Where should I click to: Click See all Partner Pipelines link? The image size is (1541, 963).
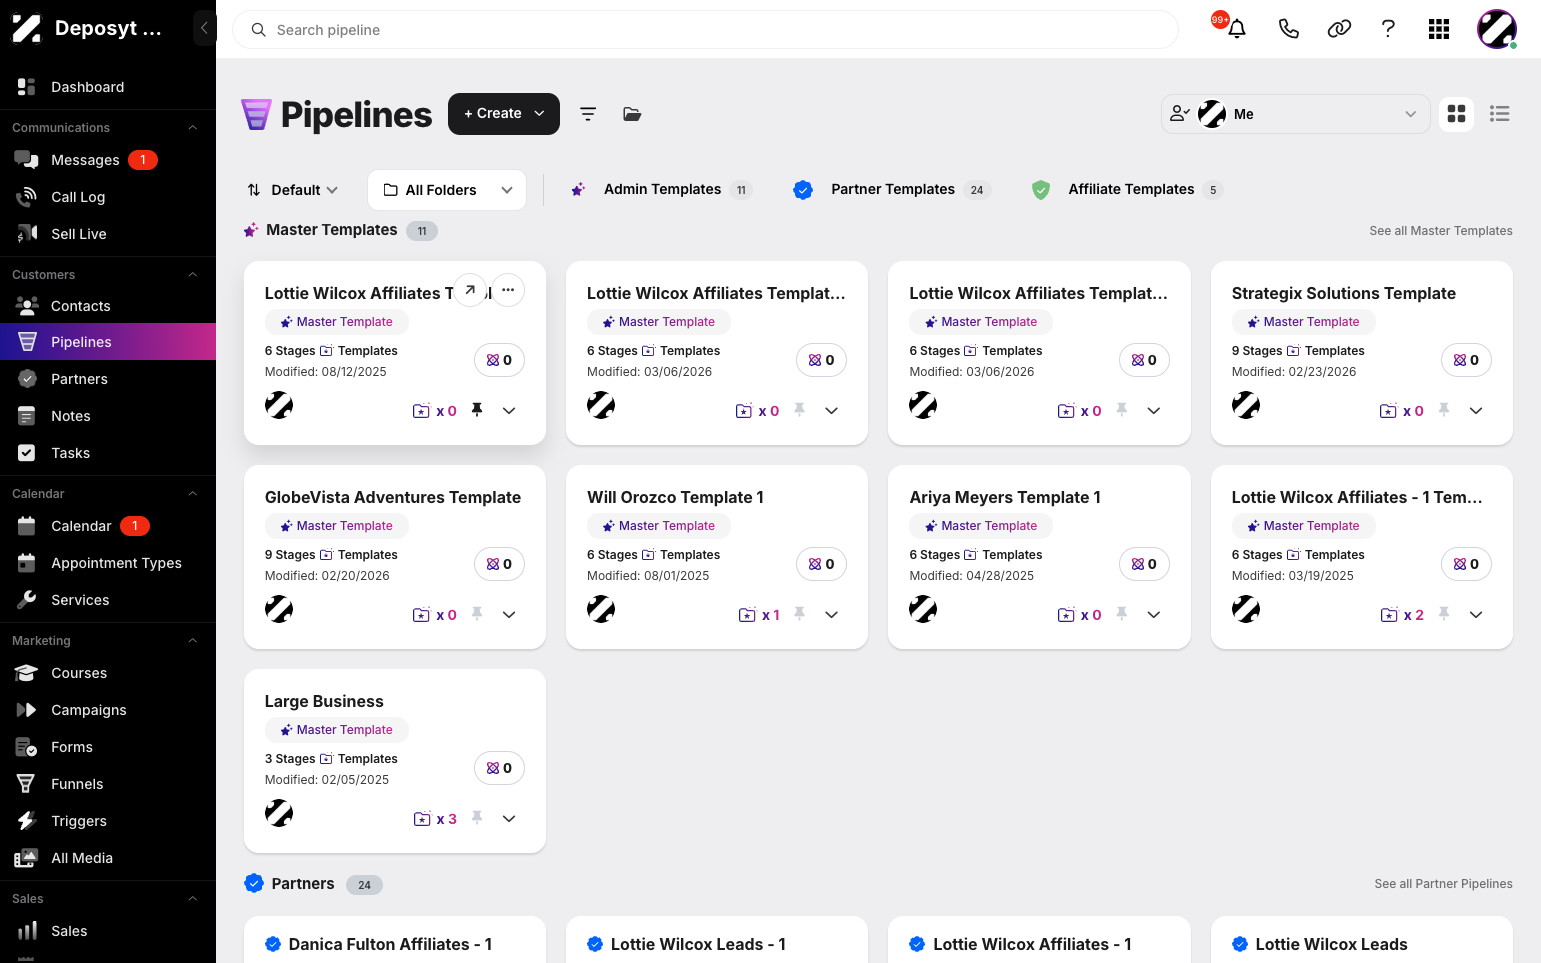click(x=1443, y=884)
